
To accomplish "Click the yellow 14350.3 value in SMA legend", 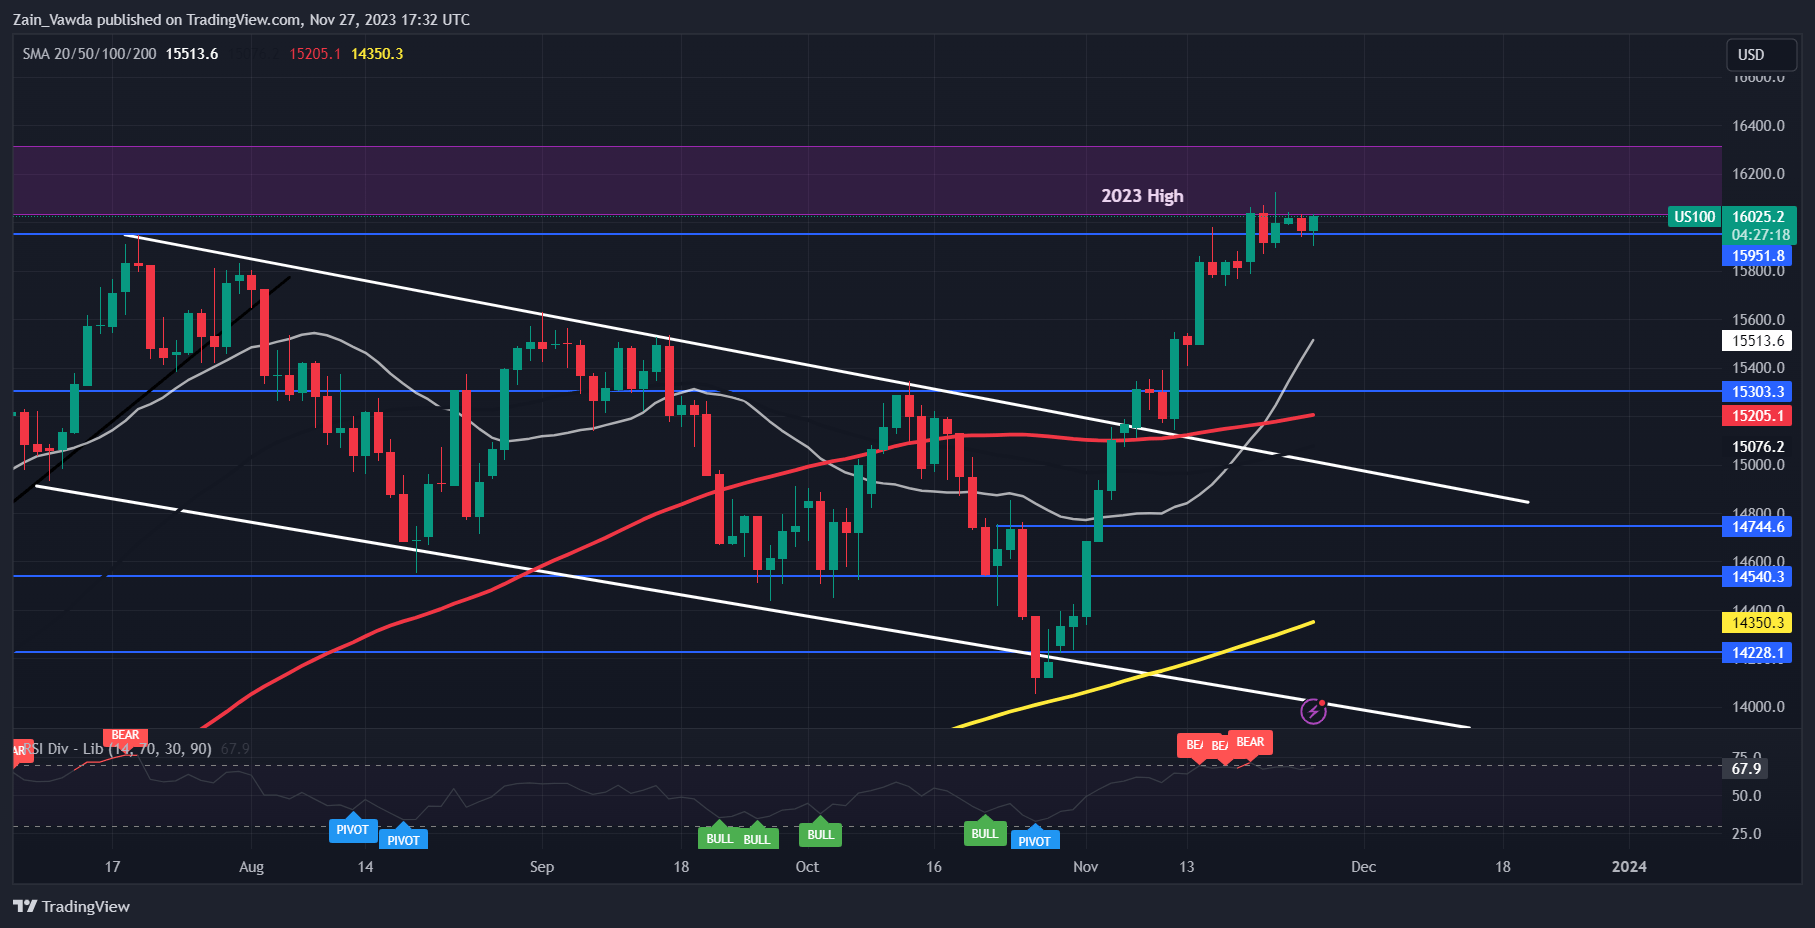I will point(377,54).
